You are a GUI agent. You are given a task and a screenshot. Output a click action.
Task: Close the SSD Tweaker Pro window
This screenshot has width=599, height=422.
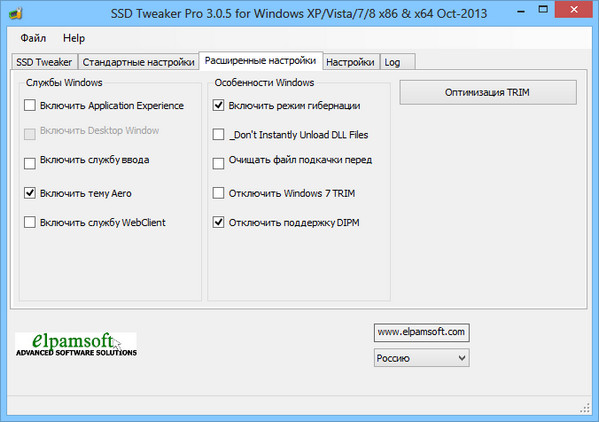coord(573,10)
